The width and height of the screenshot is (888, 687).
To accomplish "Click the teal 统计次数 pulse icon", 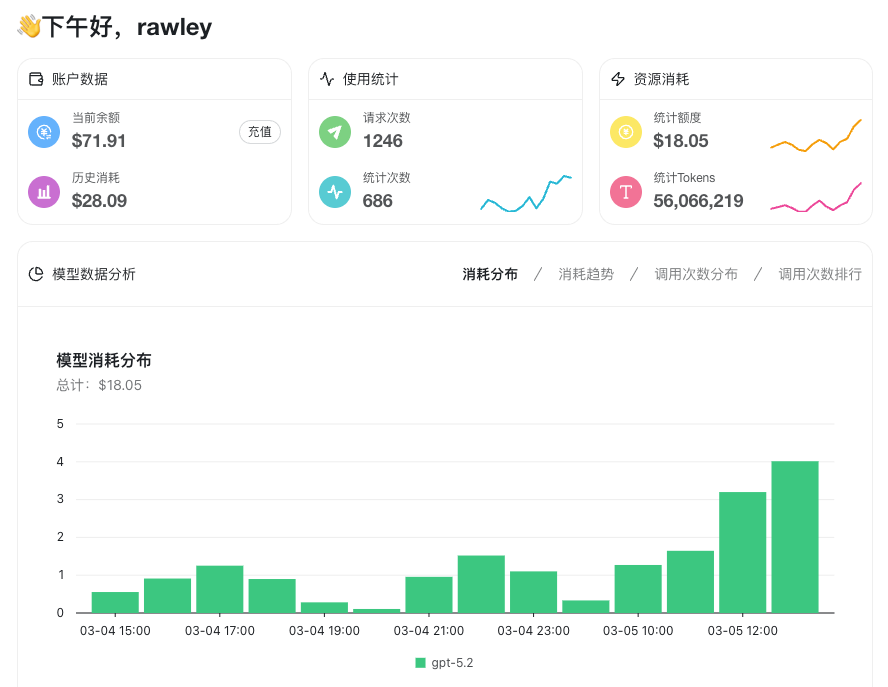I will click(335, 190).
